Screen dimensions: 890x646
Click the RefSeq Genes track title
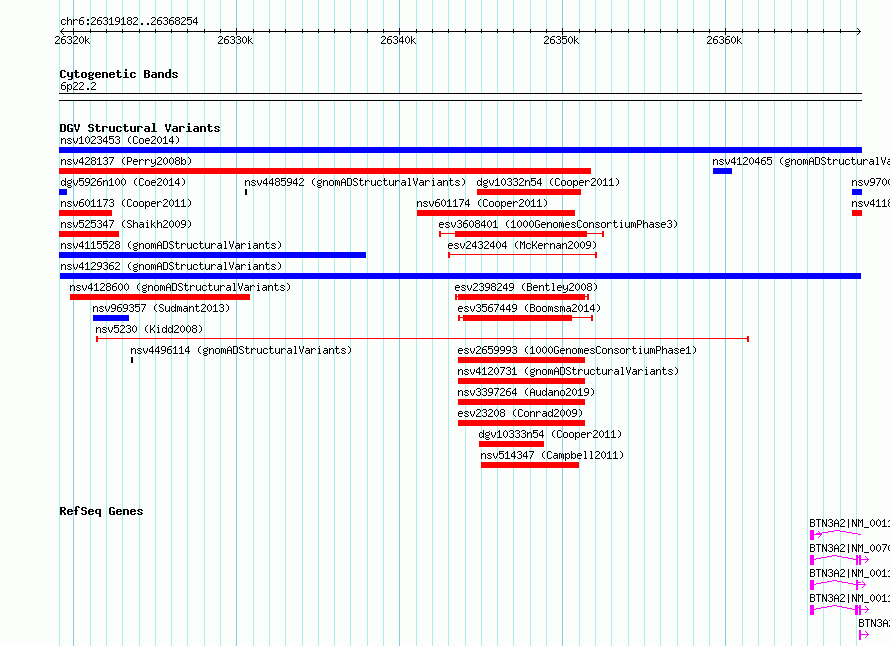[x=101, y=511]
